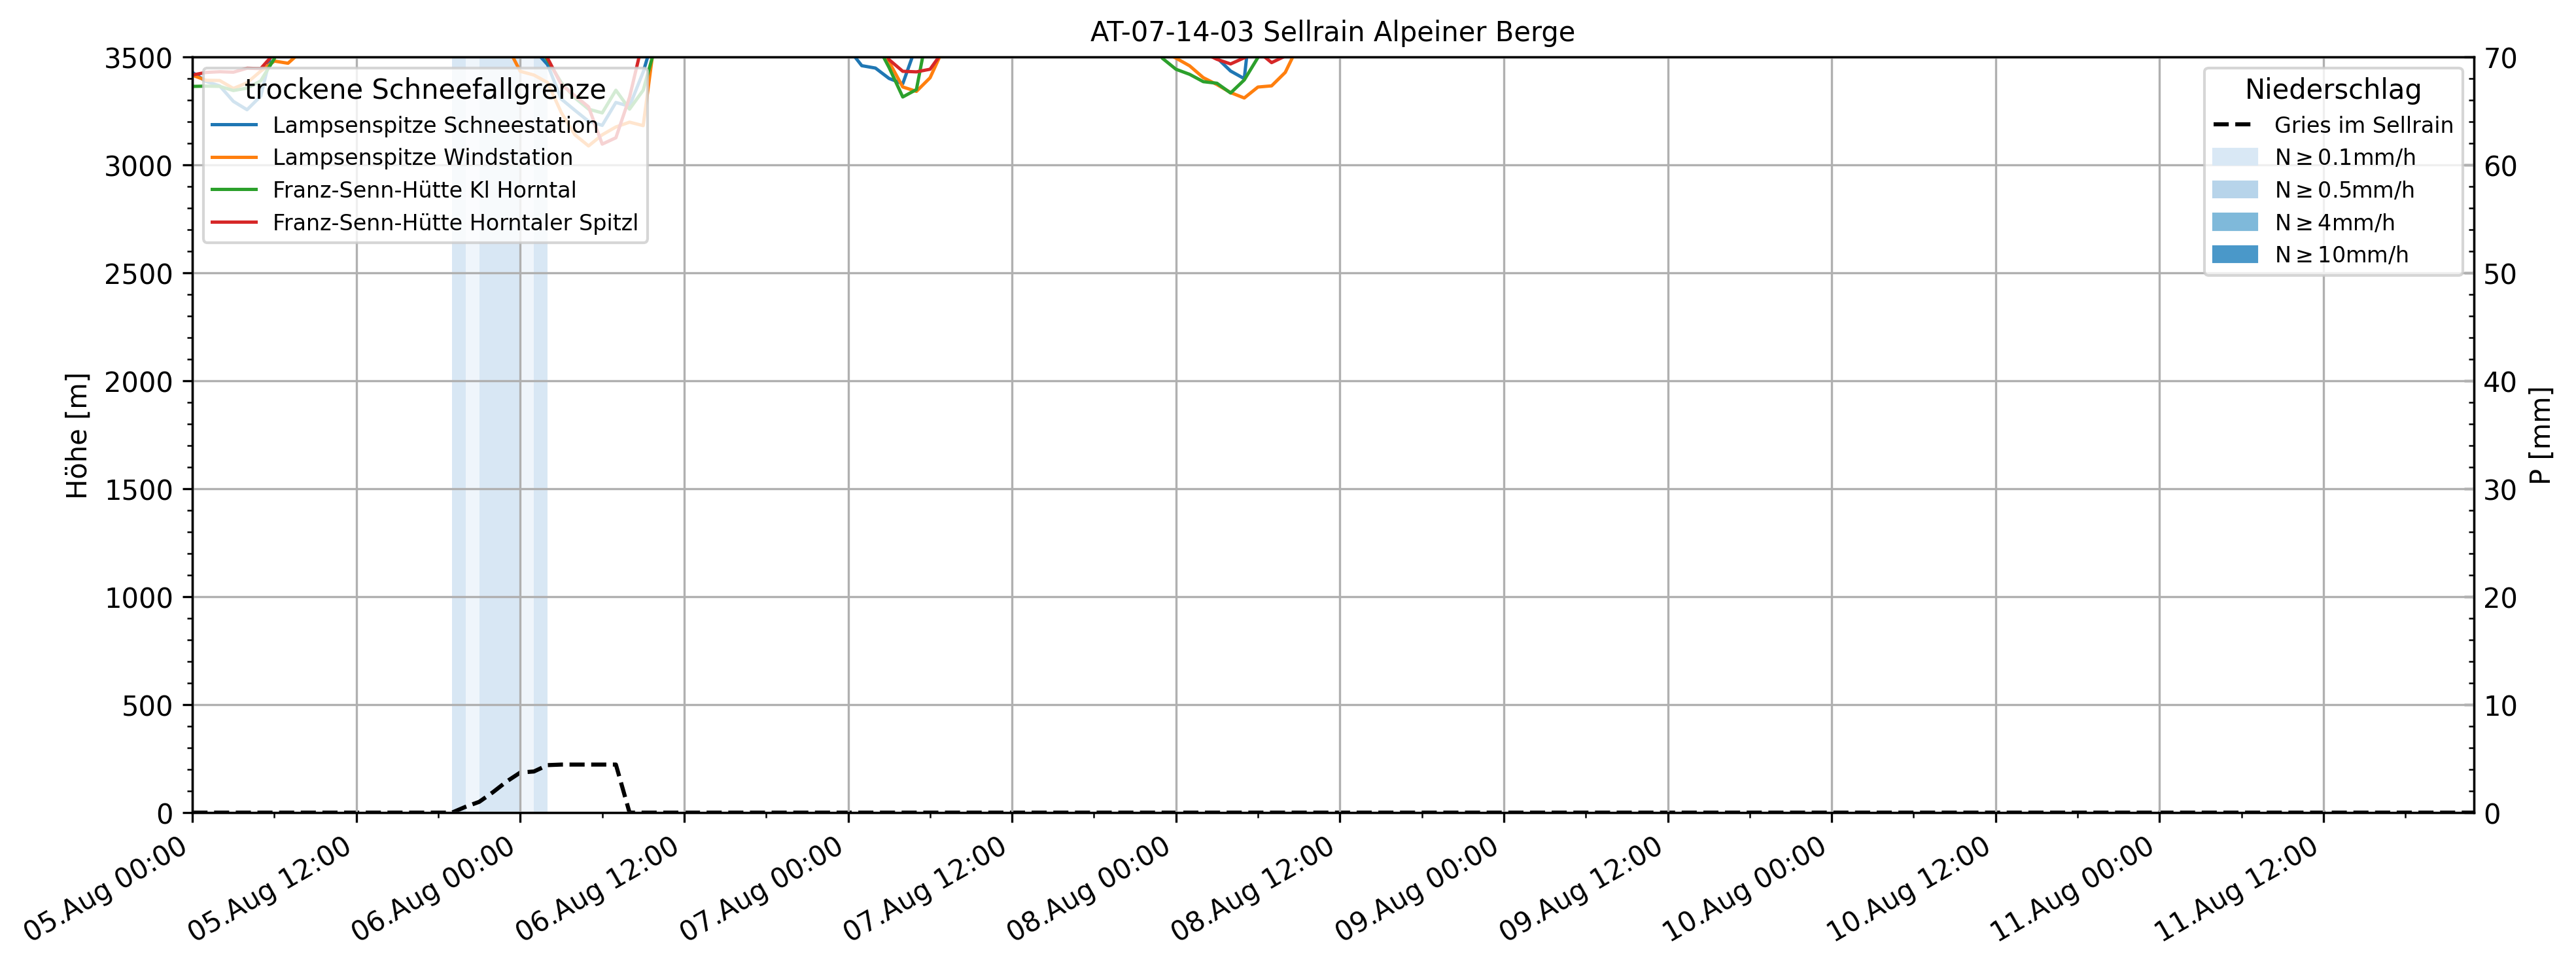Image resolution: width=2576 pixels, height=967 pixels.
Task: Click the N ≥ 0.5mm/h color swatch
Action: coord(2234,190)
